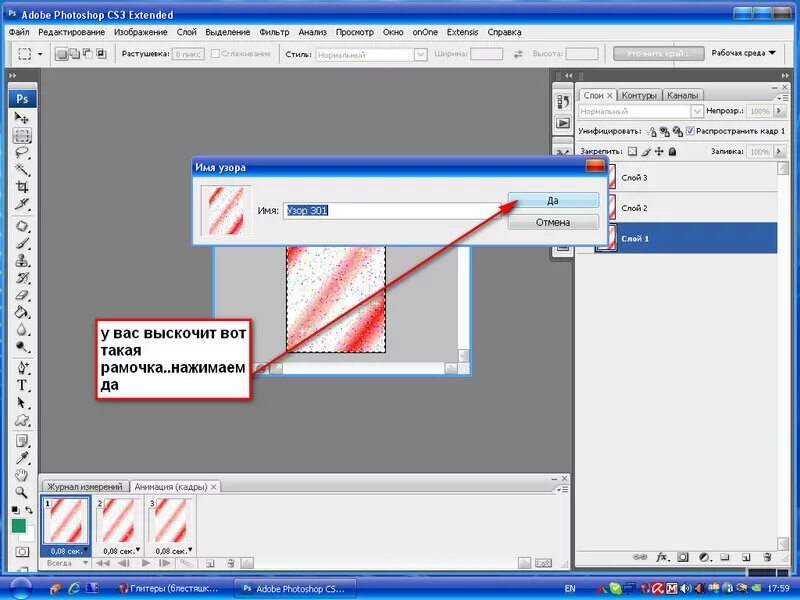Select the Eraser tool

click(x=21, y=295)
